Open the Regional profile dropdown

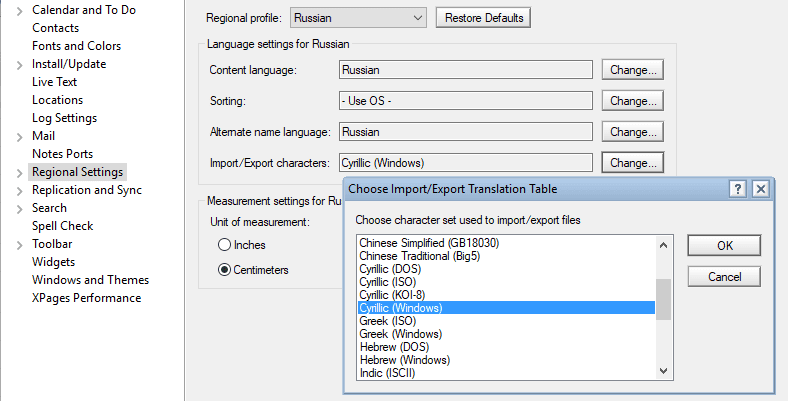click(359, 18)
